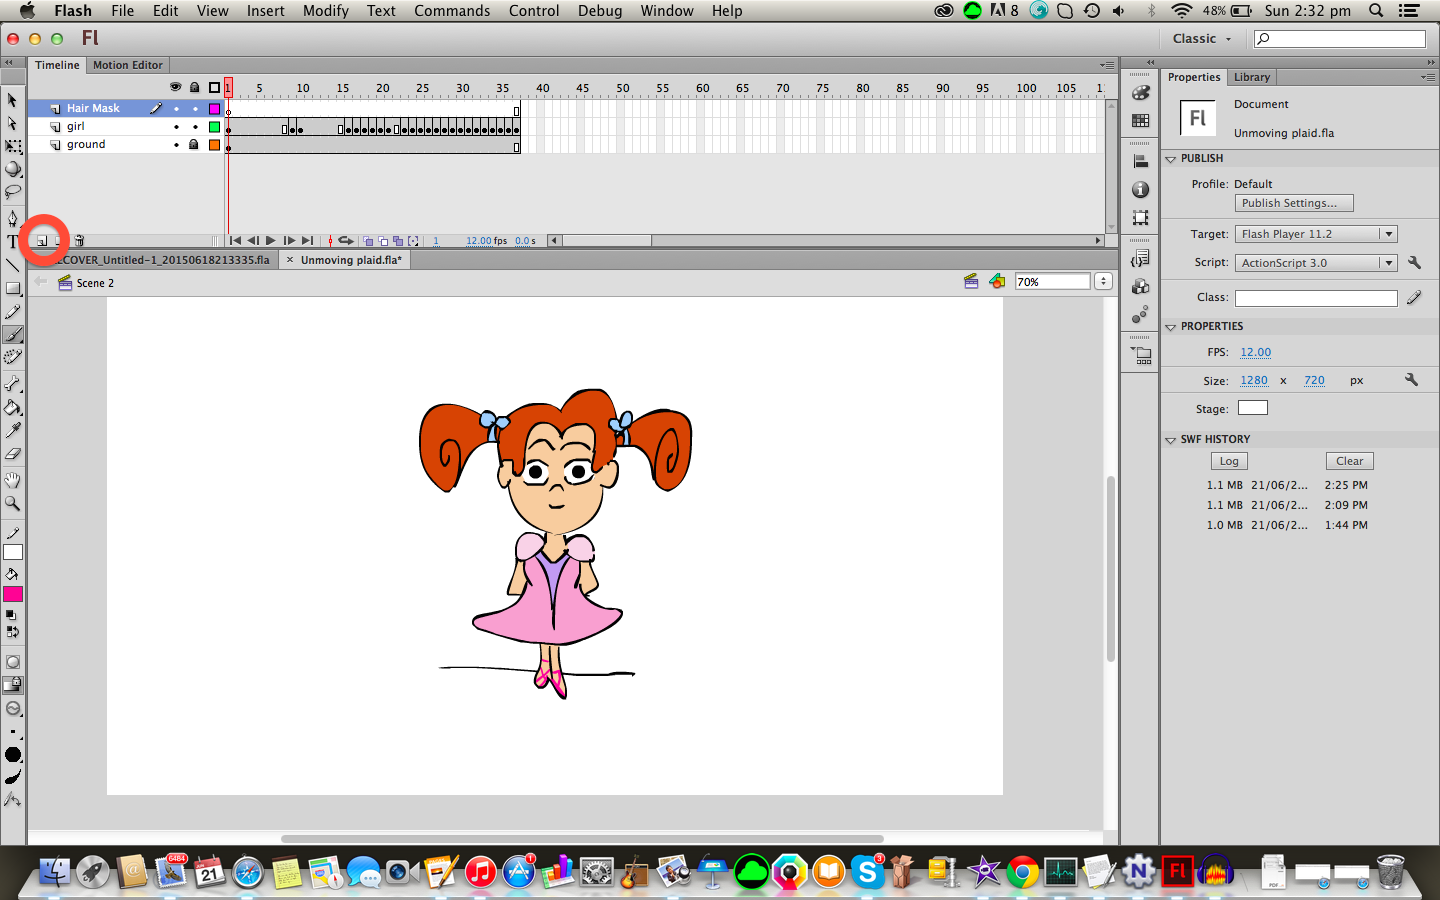The width and height of the screenshot is (1440, 900).
Task: Collapse the PUBLISH section
Action: pos(1170,159)
